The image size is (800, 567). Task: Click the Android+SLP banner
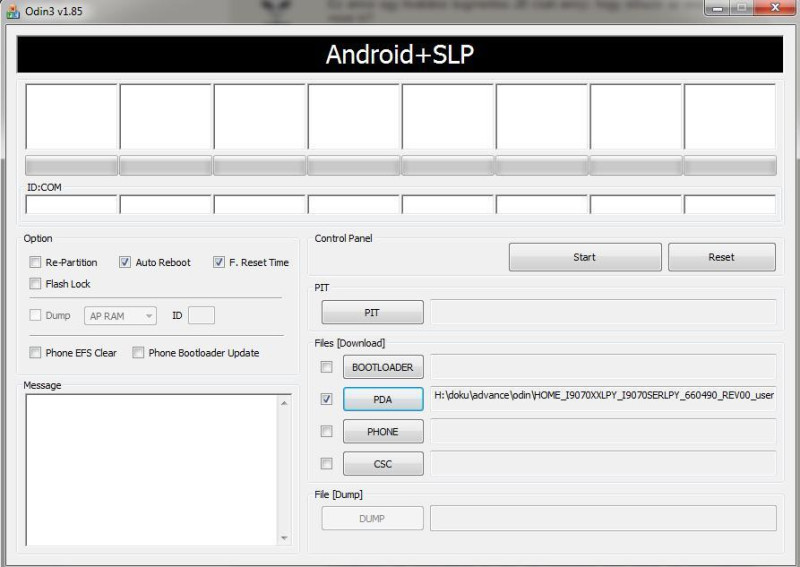pos(400,54)
